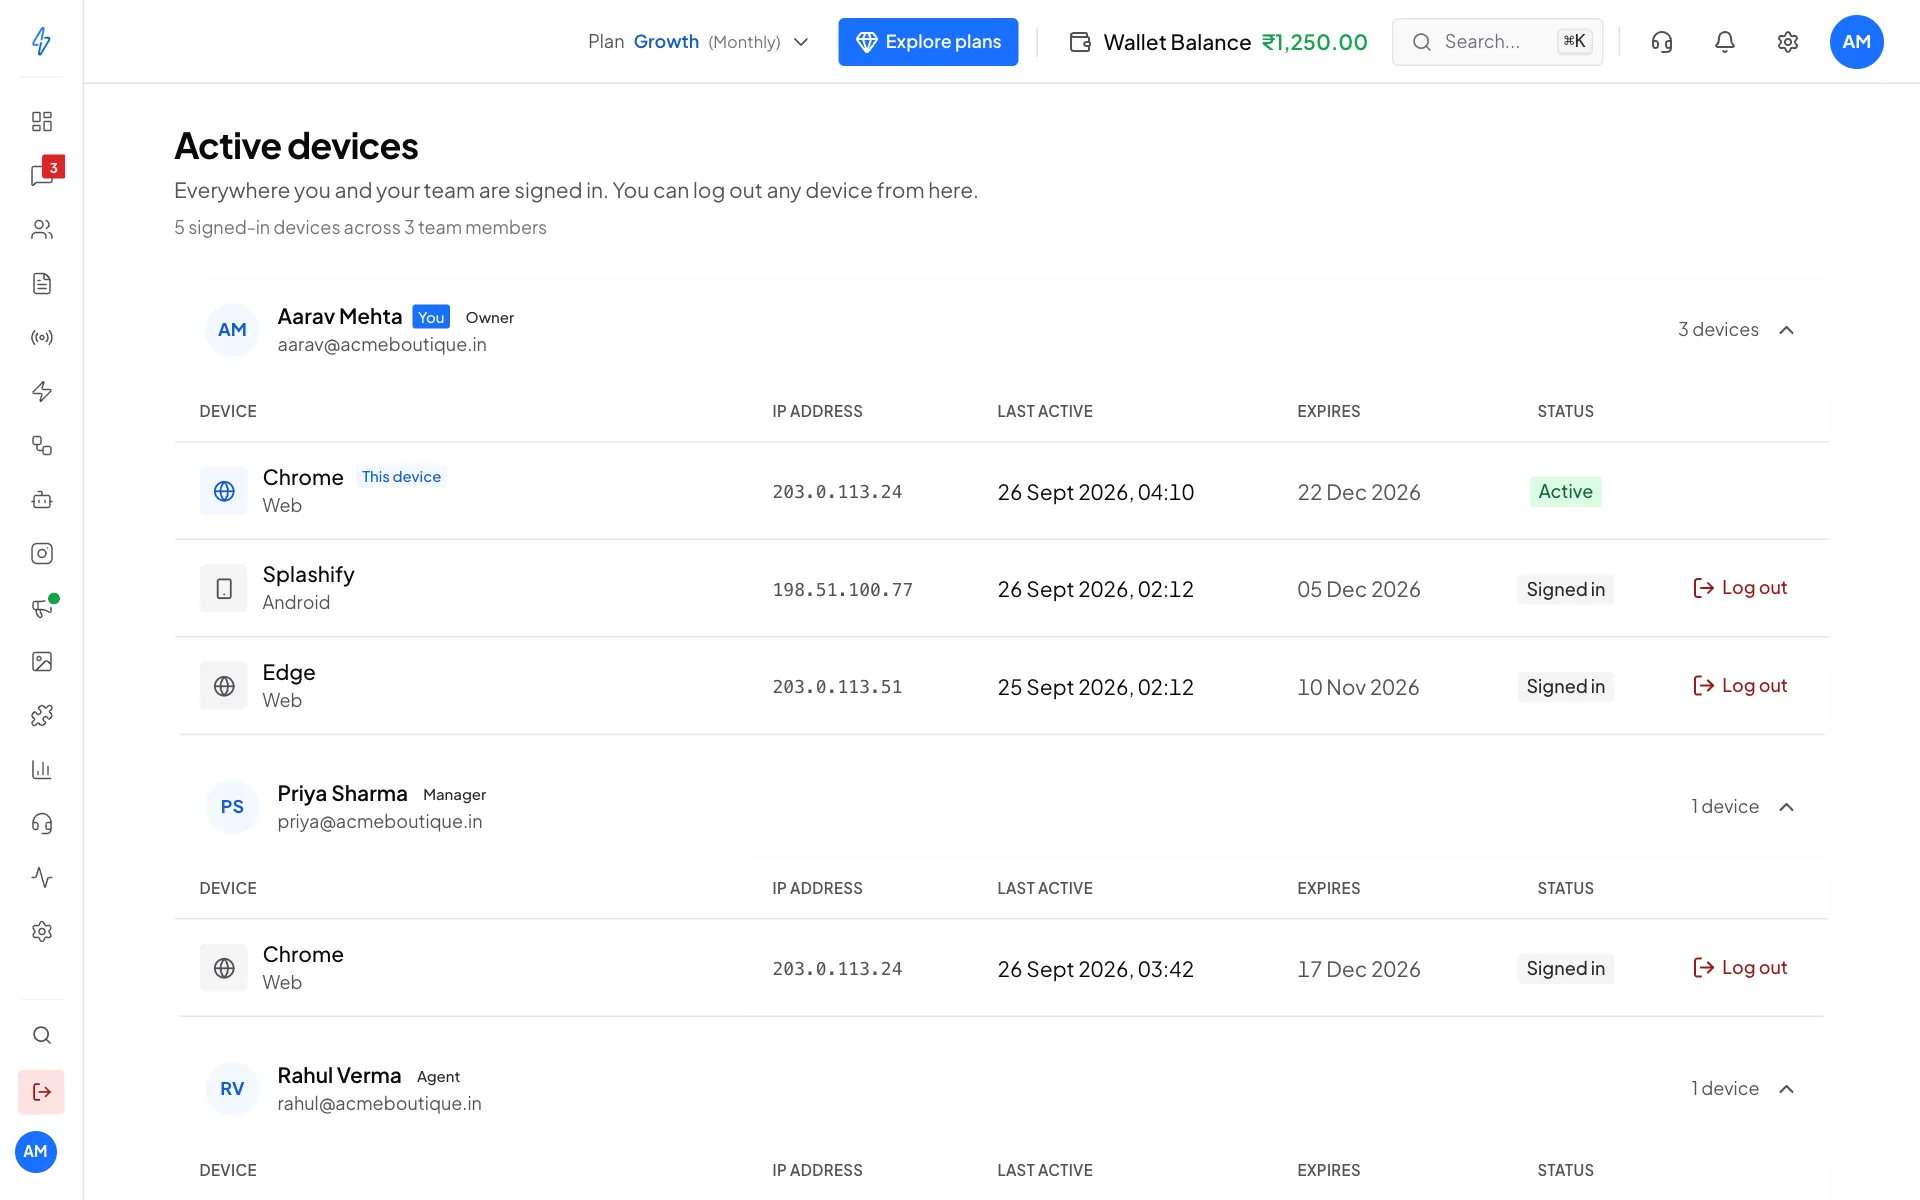Screen dimensions: 1920x1200
Task: Log out the Splashify Android device
Action: (1740, 588)
